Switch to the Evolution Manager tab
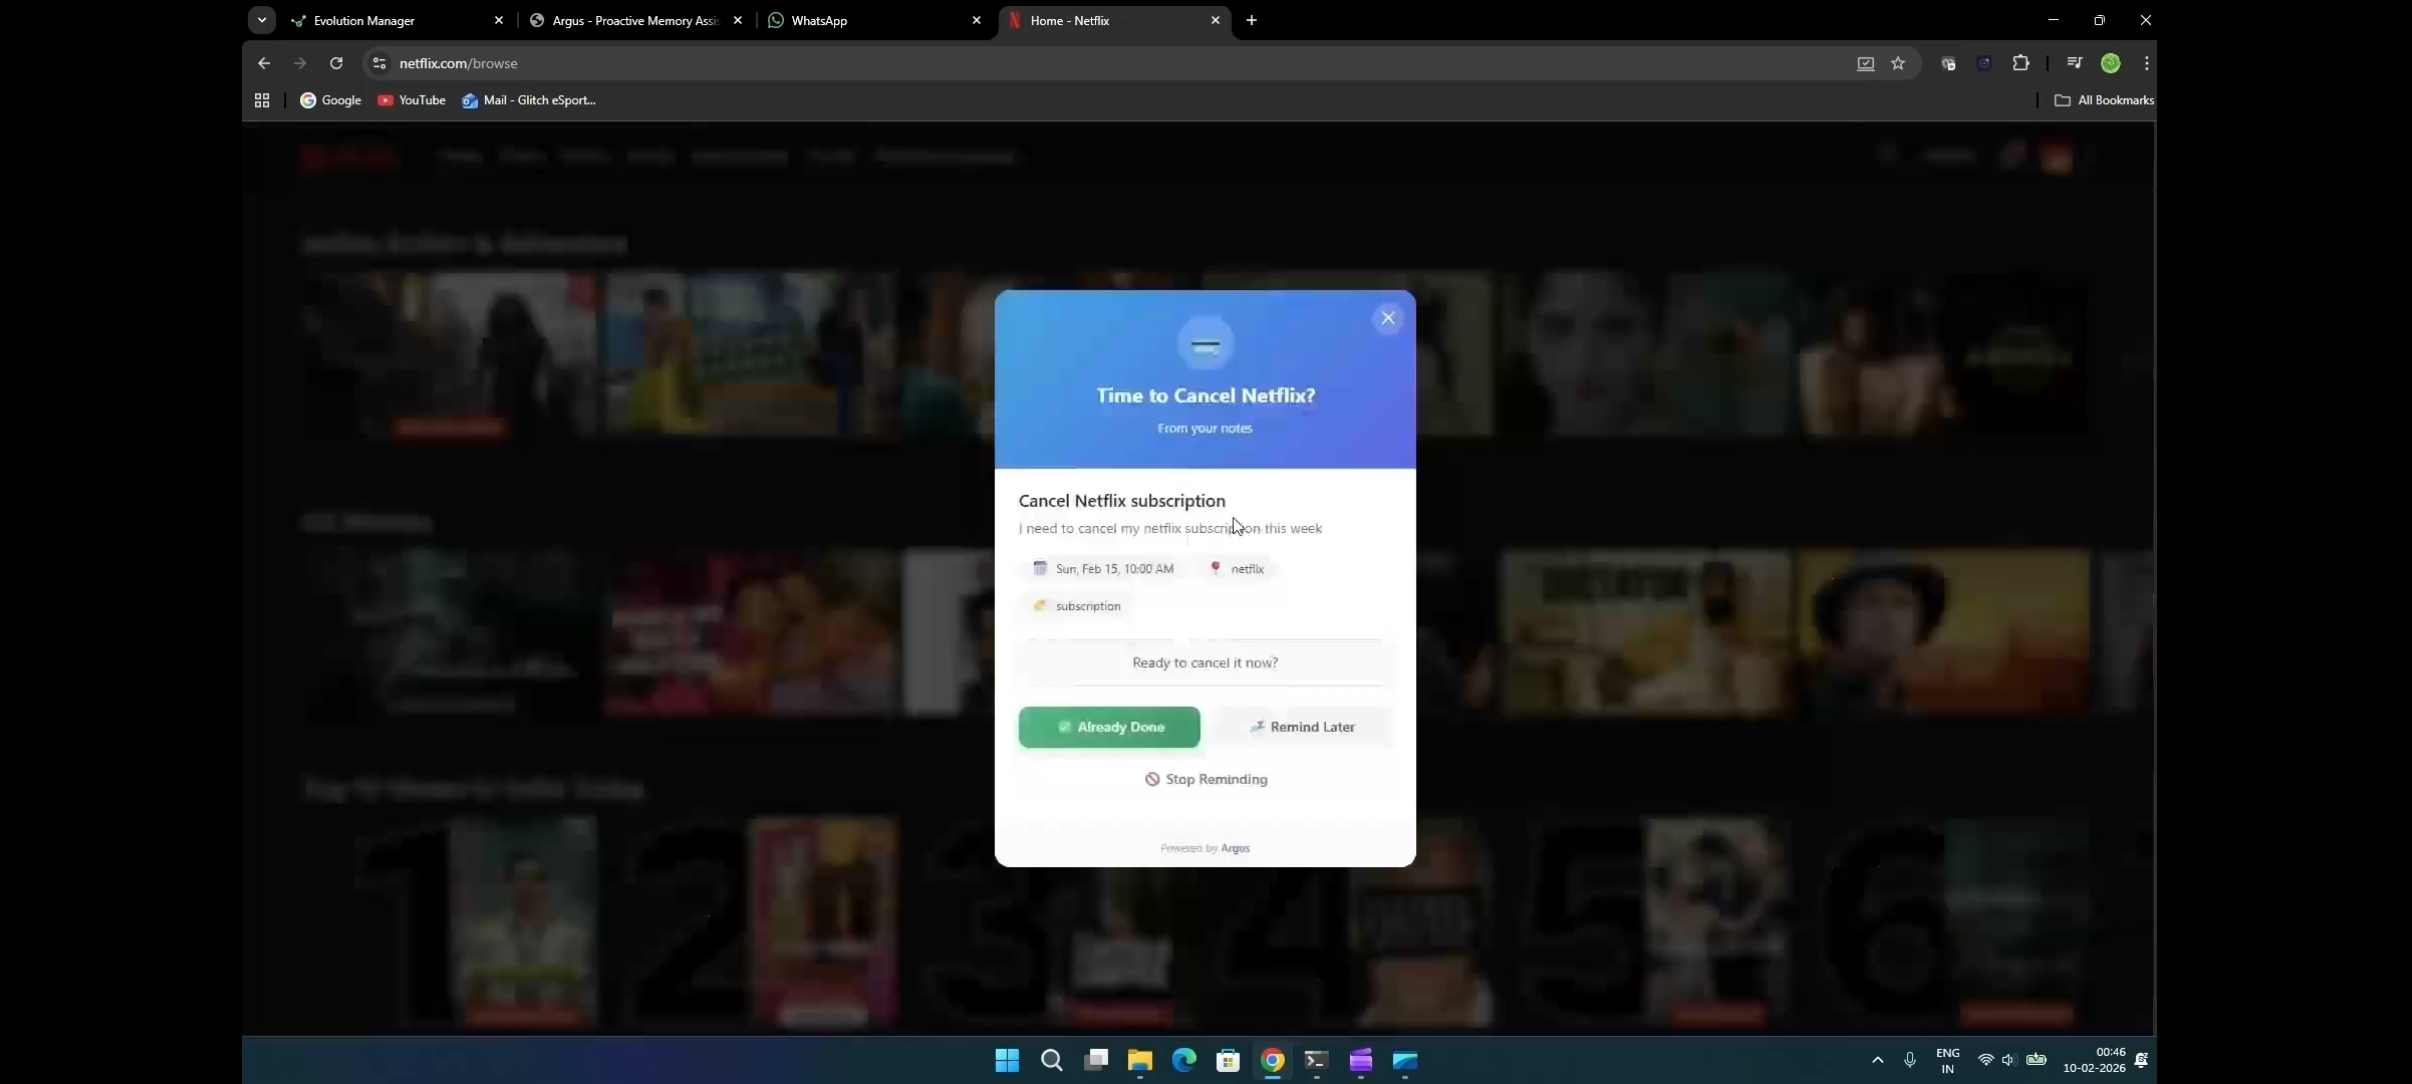Image resolution: width=2412 pixels, height=1084 pixels. pos(394,20)
